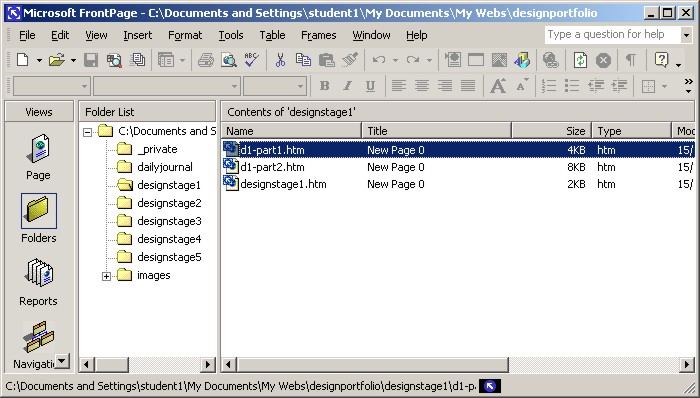Image resolution: width=700 pixels, height=398 pixels.
Task: Click the Search magnifier icon in toolbar
Action: (x=114, y=60)
